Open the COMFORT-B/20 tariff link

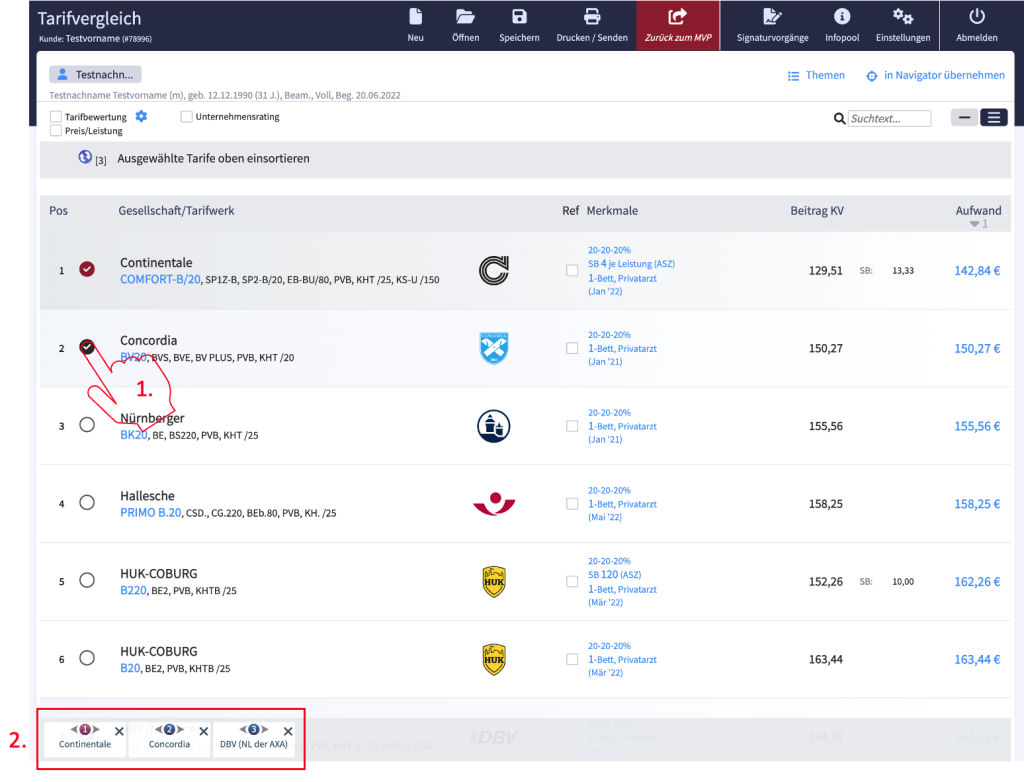(160, 280)
